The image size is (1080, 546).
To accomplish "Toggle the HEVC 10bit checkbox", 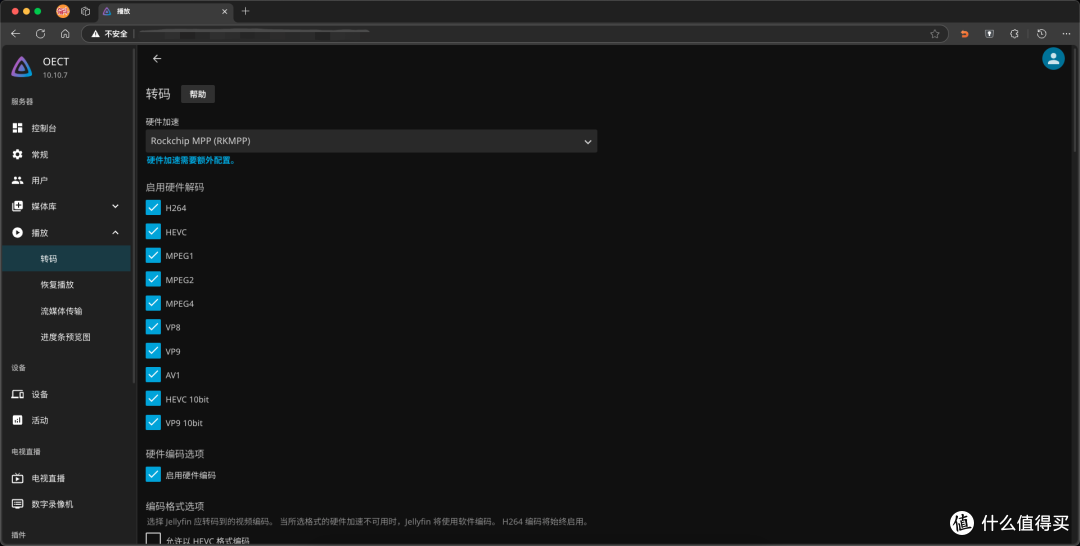I will point(153,399).
